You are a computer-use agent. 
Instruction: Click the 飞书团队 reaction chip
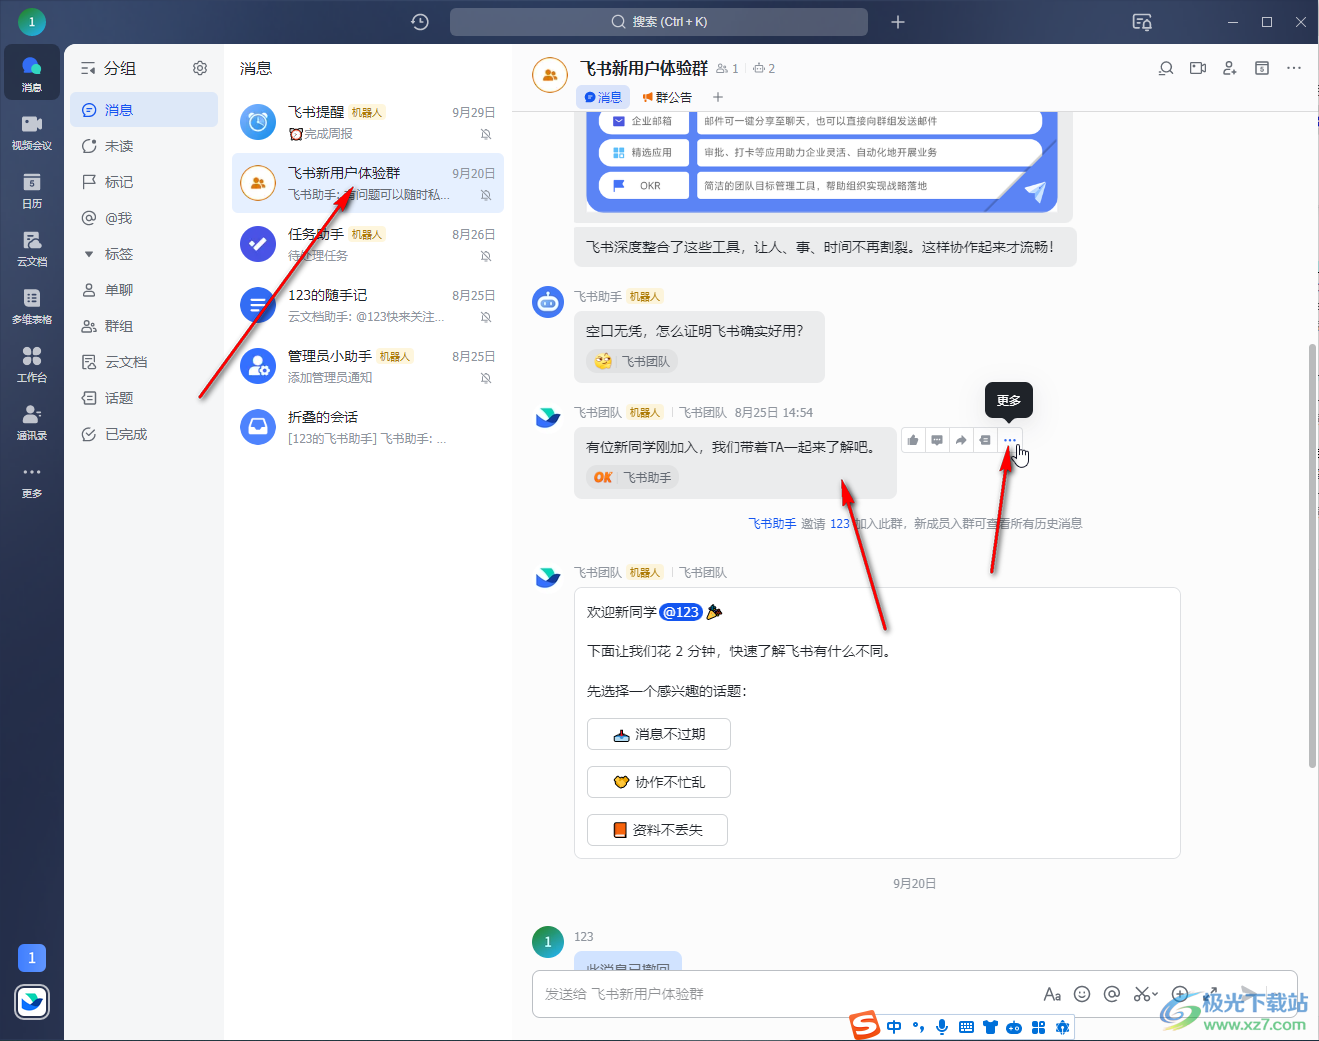[x=633, y=361]
